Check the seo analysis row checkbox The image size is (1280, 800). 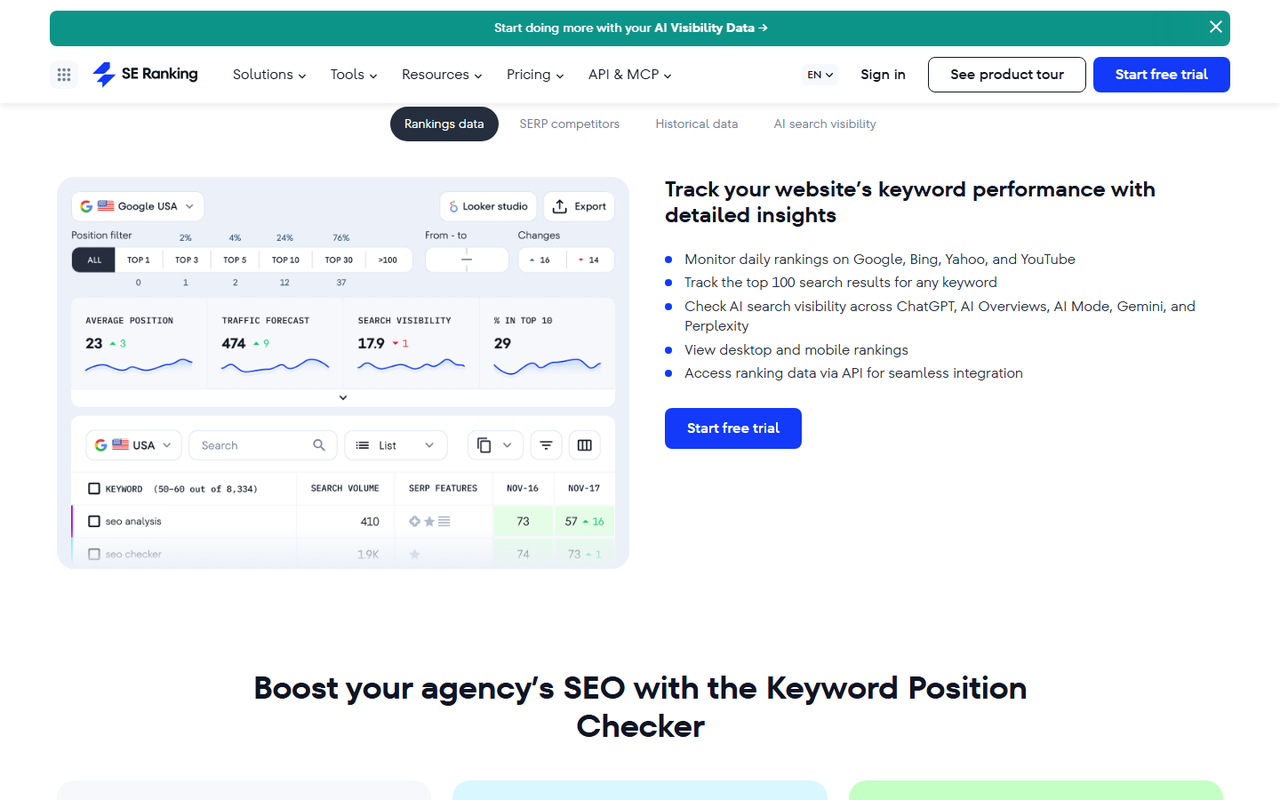[94, 521]
